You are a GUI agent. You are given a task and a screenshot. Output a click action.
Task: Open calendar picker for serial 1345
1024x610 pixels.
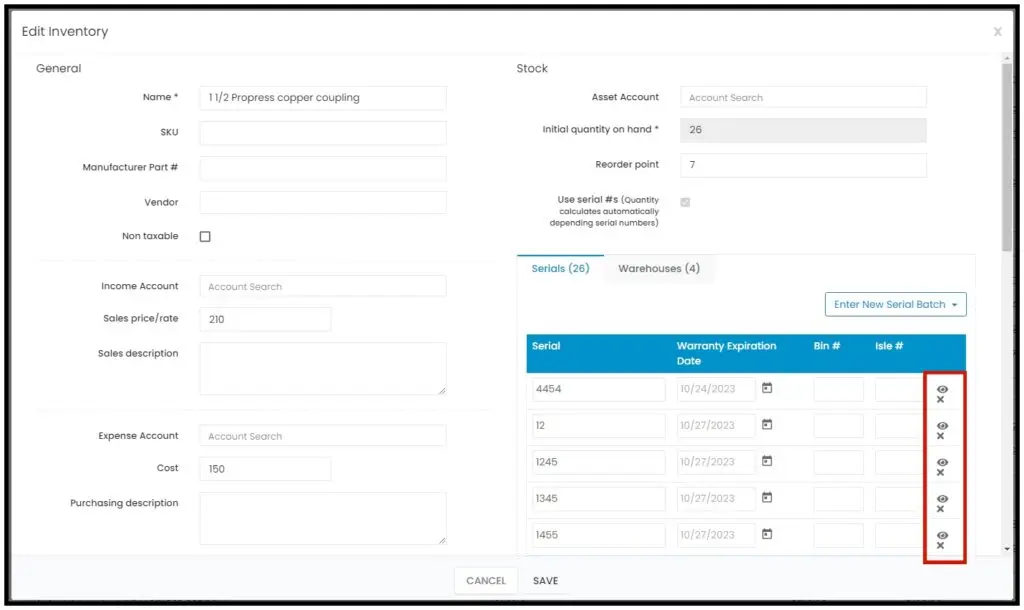coord(767,498)
